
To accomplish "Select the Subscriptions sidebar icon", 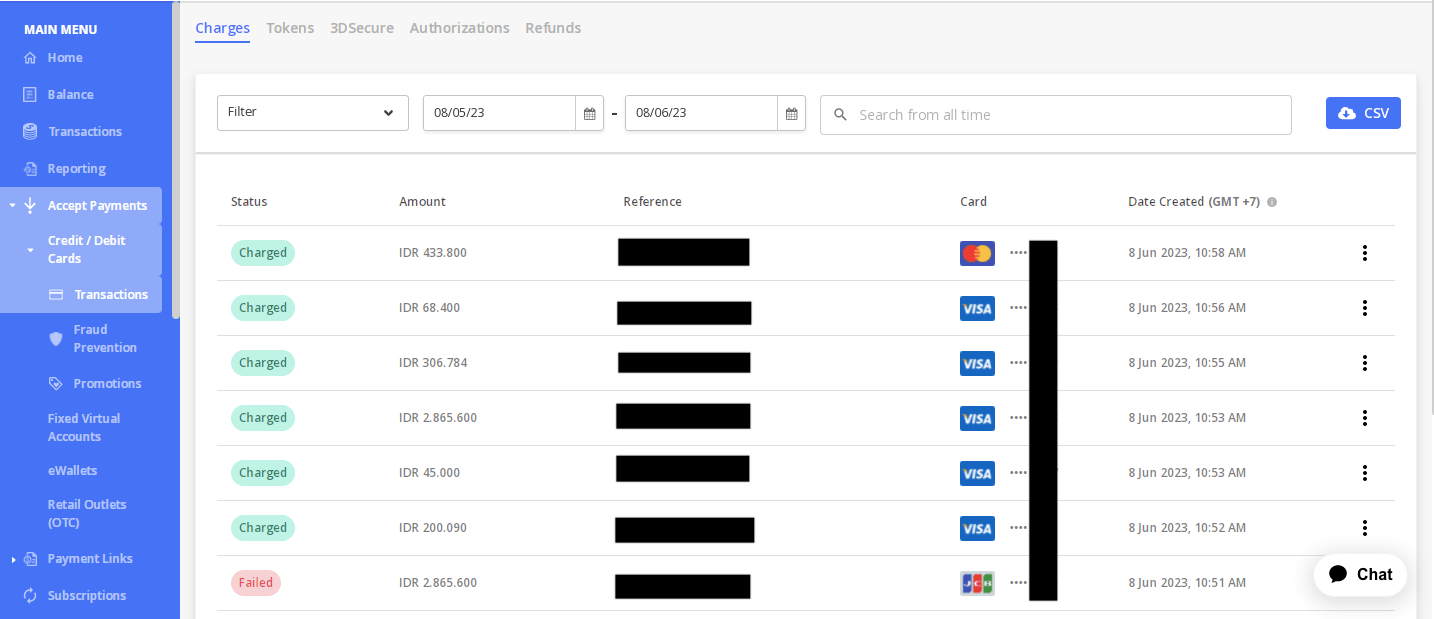I will [x=30, y=595].
